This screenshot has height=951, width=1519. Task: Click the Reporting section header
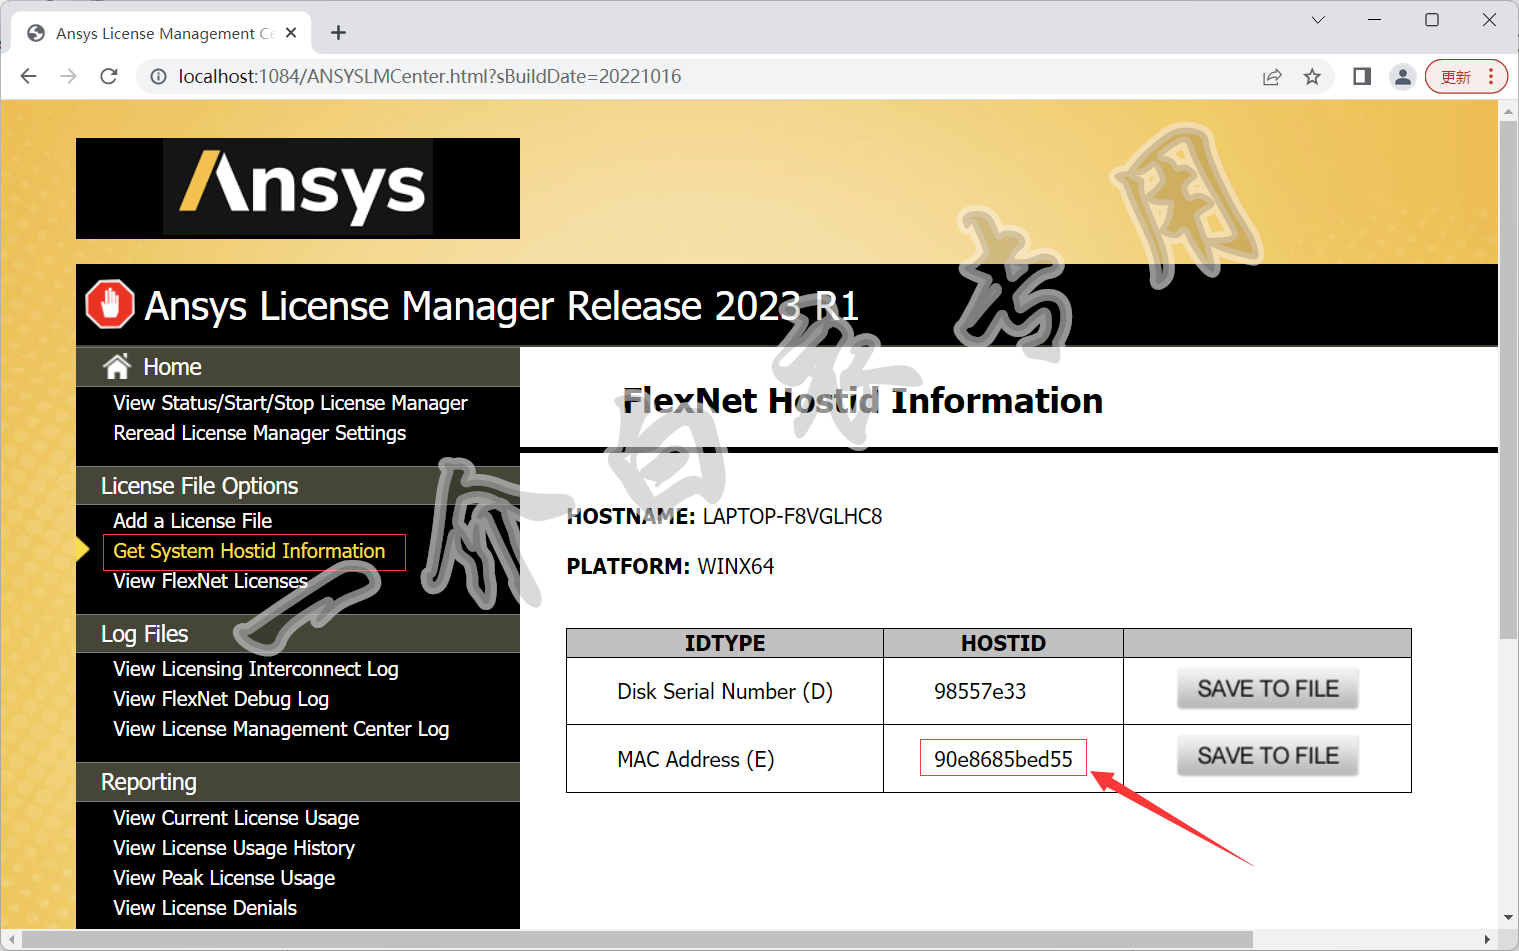coord(298,782)
